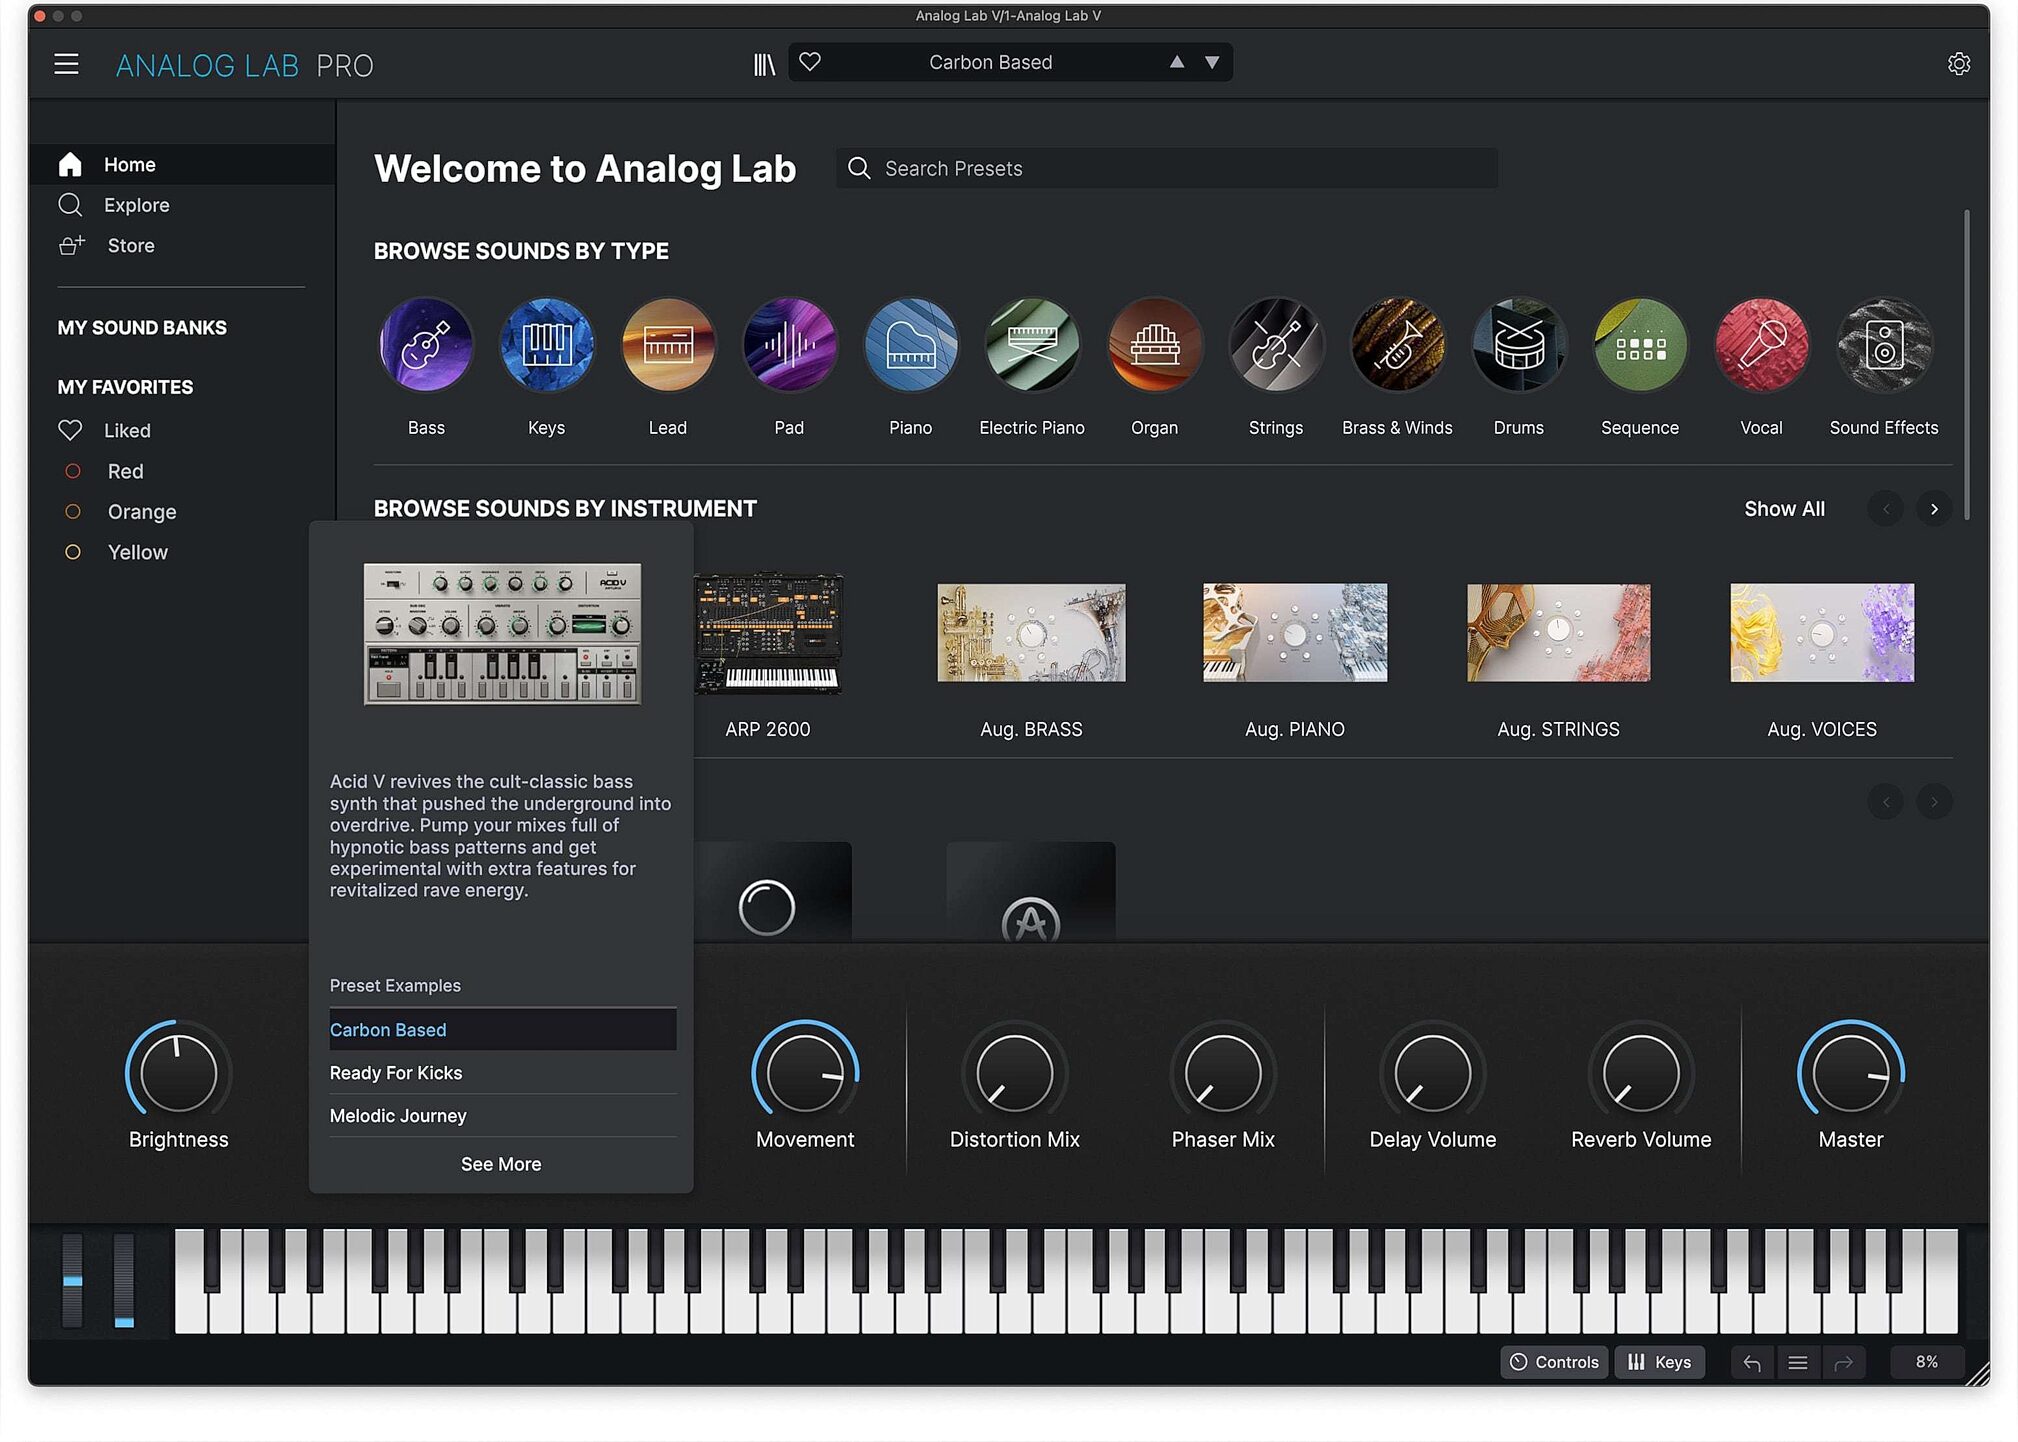Navigate to the Store tab
Image resolution: width=2018 pixels, height=1442 pixels.
(129, 245)
